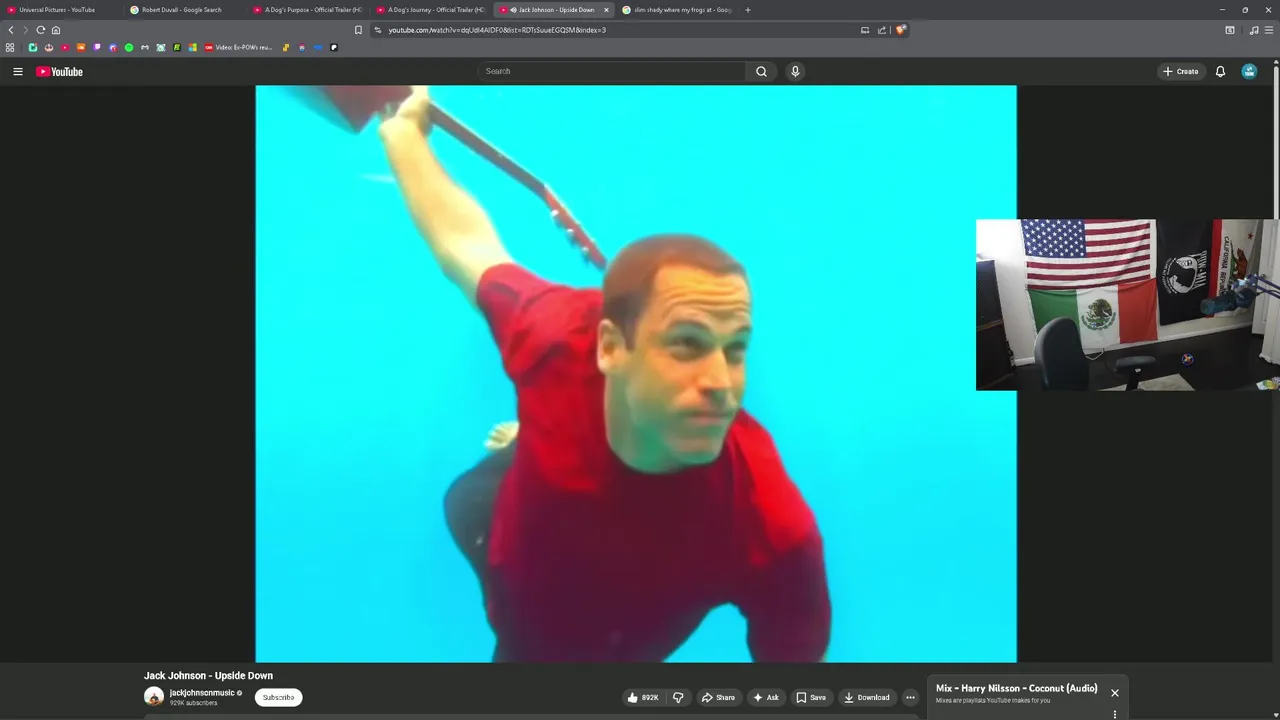Go forward using browser forward arrow
This screenshot has height=720, width=1280.
(x=26, y=30)
